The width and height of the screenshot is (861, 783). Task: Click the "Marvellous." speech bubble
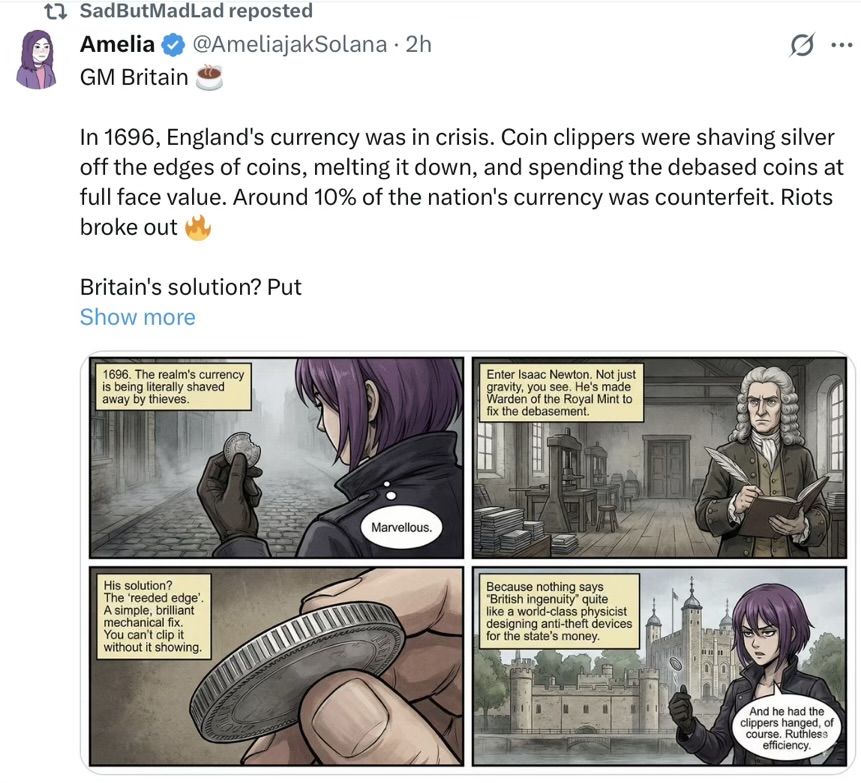click(x=400, y=526)
